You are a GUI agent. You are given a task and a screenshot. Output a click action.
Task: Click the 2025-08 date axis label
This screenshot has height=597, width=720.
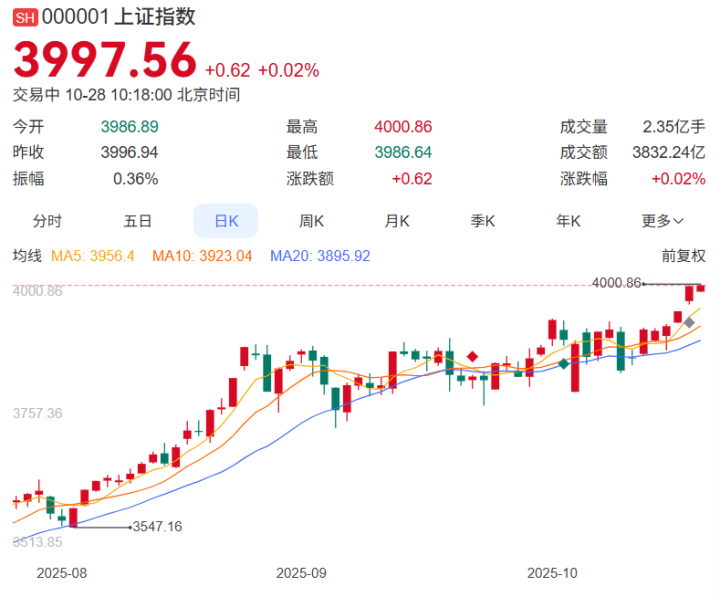click(62, 573)
